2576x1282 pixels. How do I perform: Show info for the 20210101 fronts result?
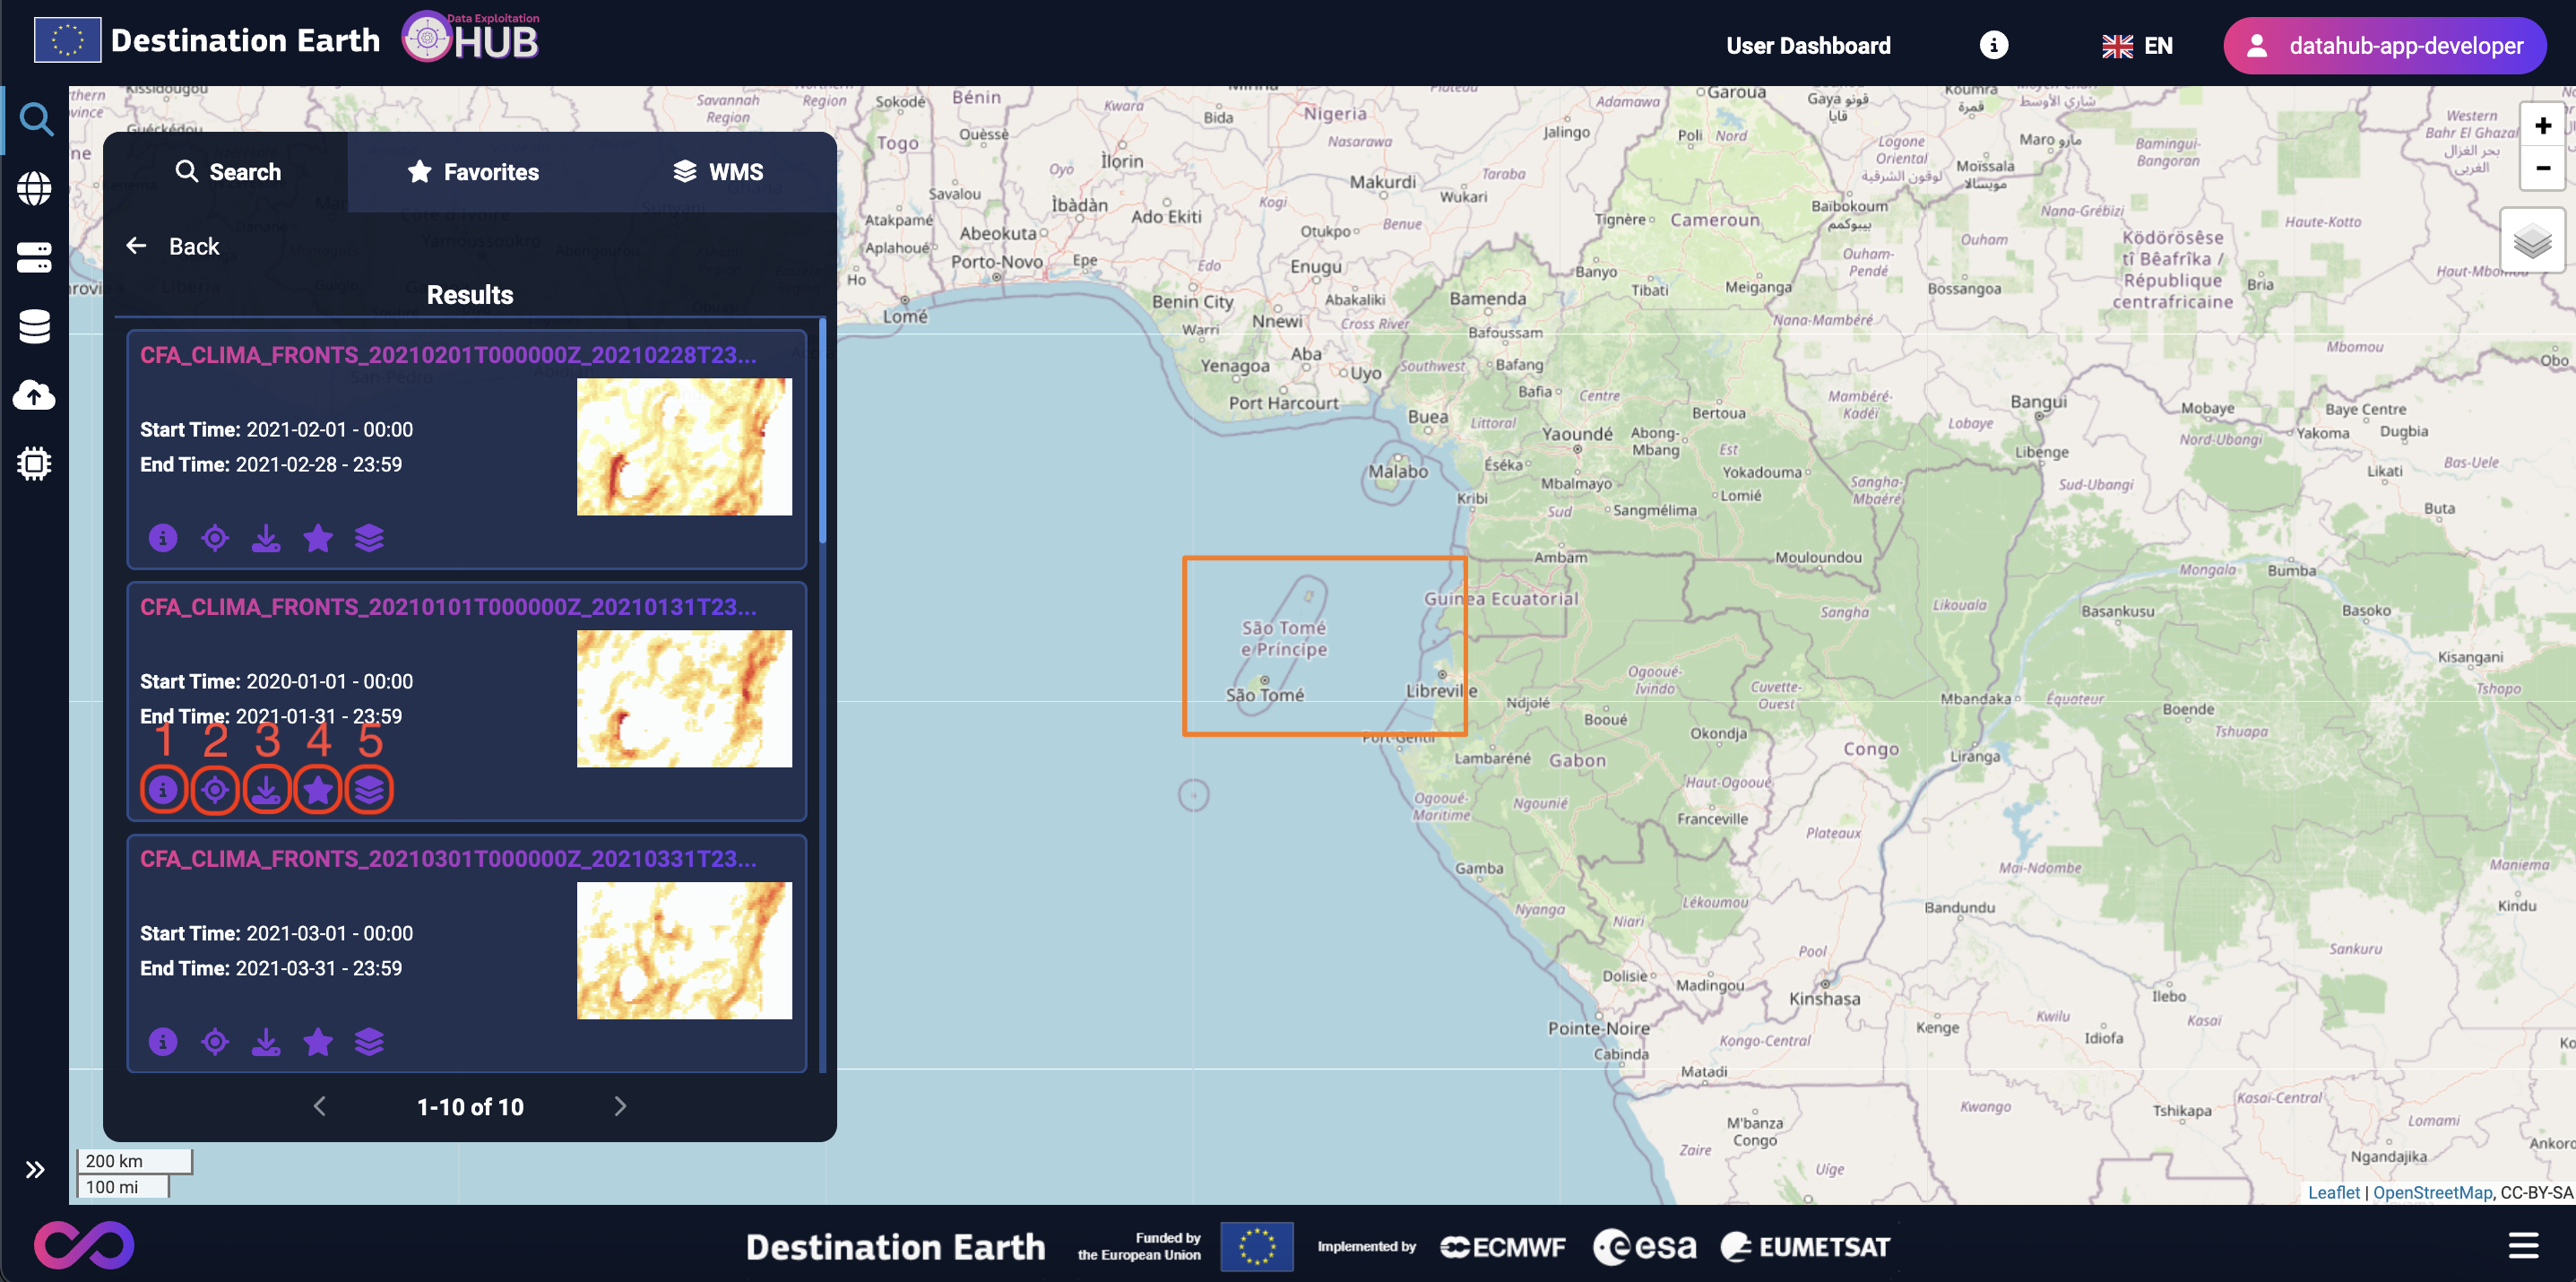coord(163,790)
